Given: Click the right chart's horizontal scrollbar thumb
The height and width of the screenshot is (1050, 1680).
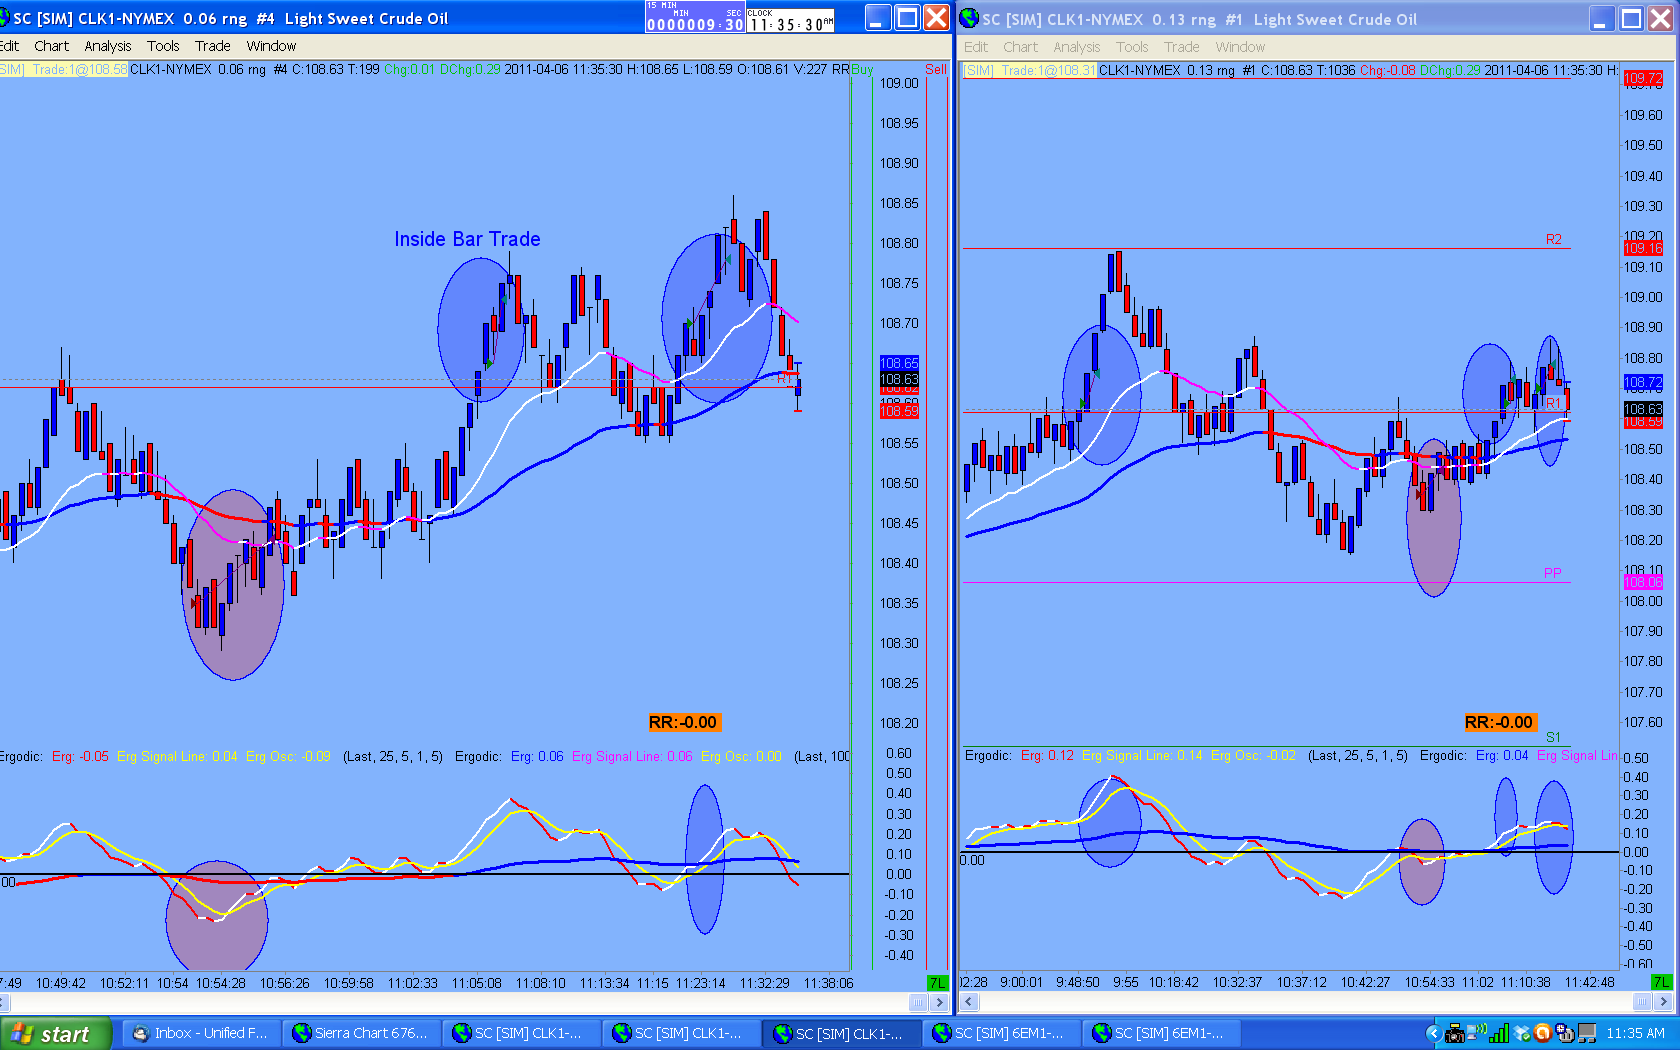Looking at the screenshot, I should [x=1643, y=1002].
